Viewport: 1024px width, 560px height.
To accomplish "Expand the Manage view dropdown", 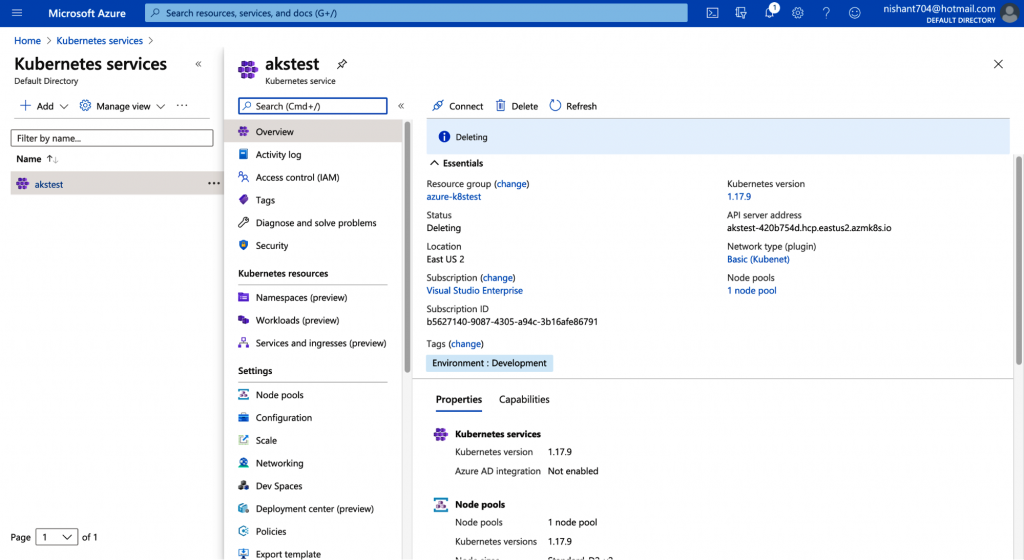I will (x=122, y=106).
